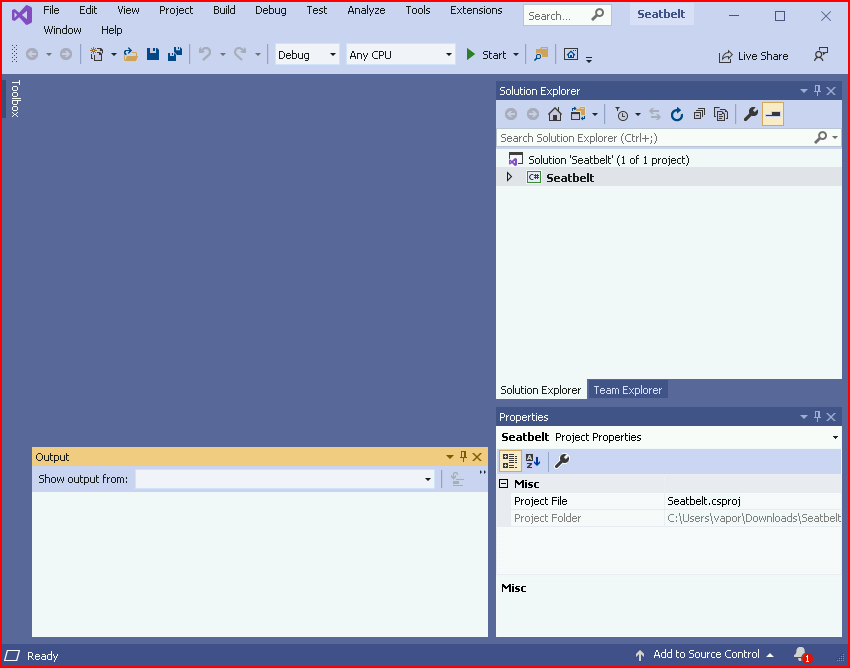
Task: Click the Visual Studio logo icon
Action: [x=22, y=15]
